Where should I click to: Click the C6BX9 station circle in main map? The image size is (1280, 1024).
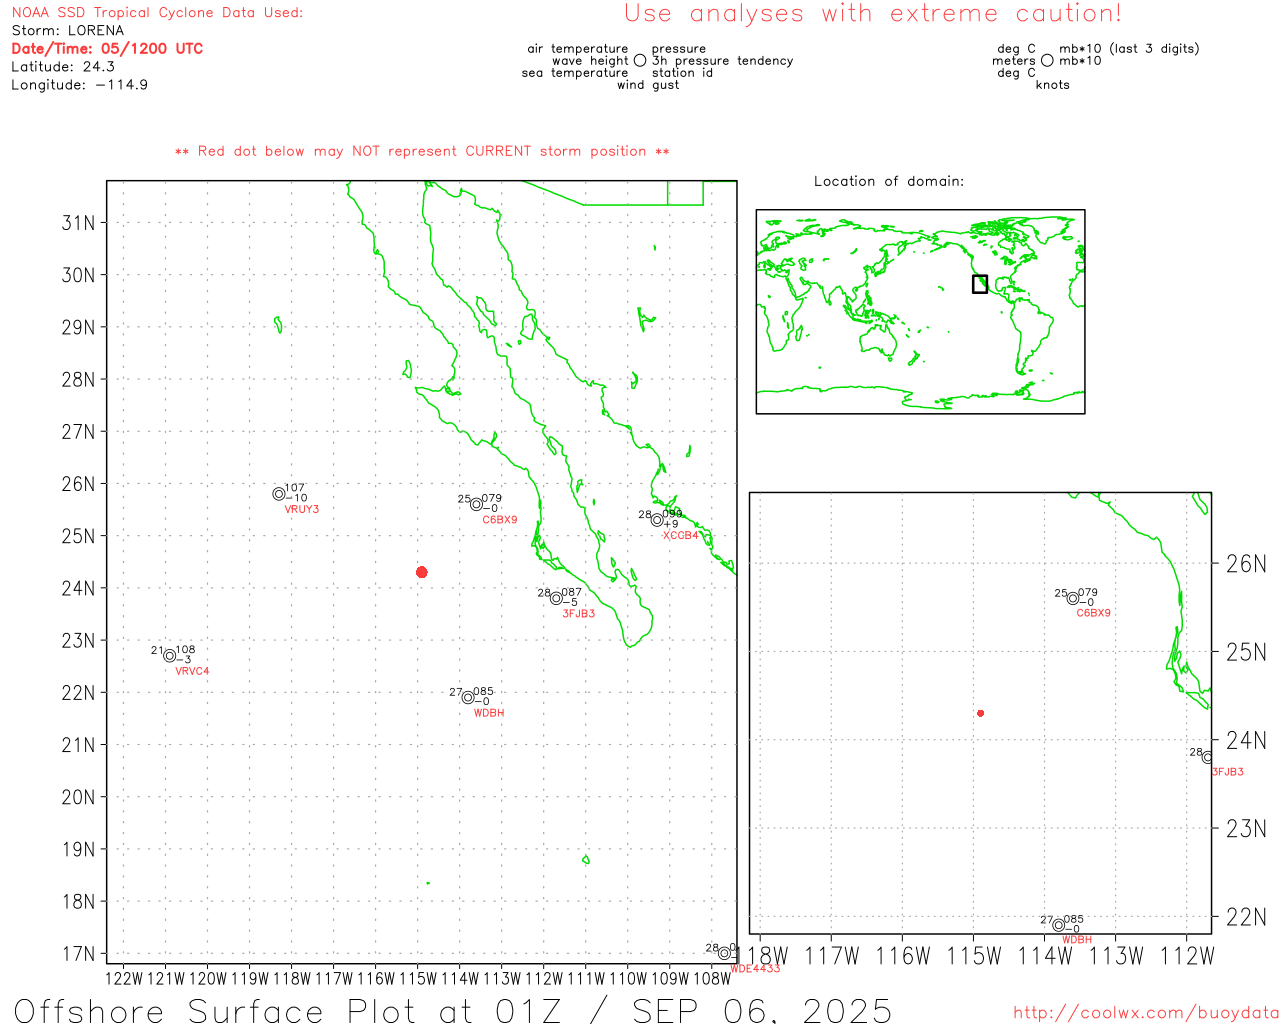pyautogui.click(x=477, y=504)
